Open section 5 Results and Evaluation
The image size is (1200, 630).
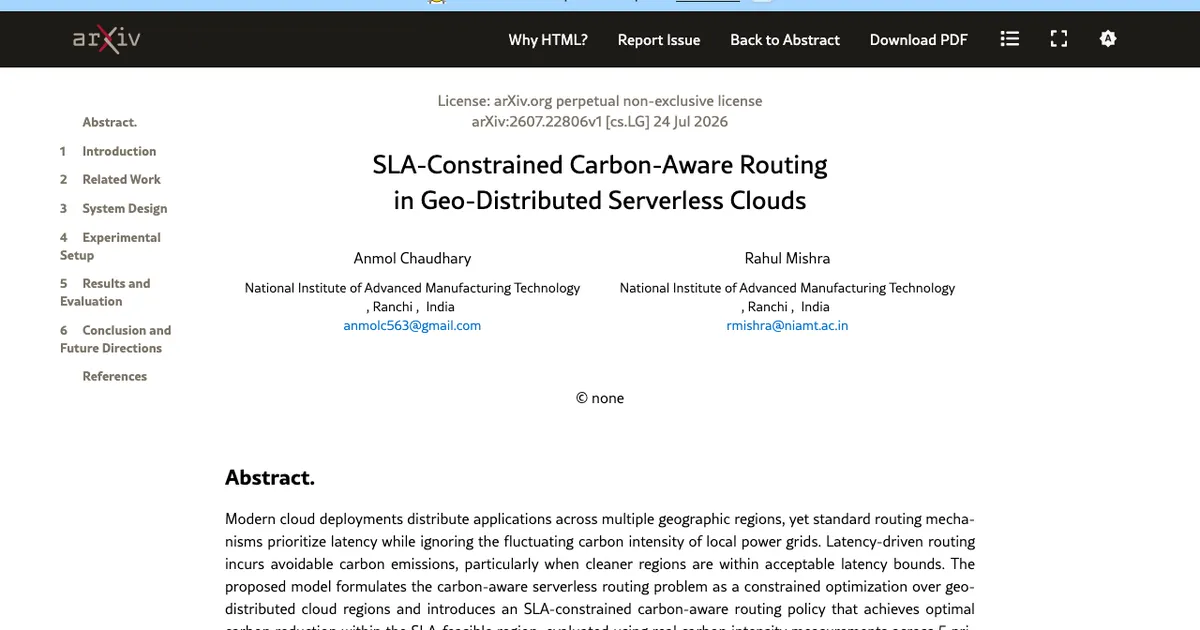pyautogui.click(x=105, y=292)
